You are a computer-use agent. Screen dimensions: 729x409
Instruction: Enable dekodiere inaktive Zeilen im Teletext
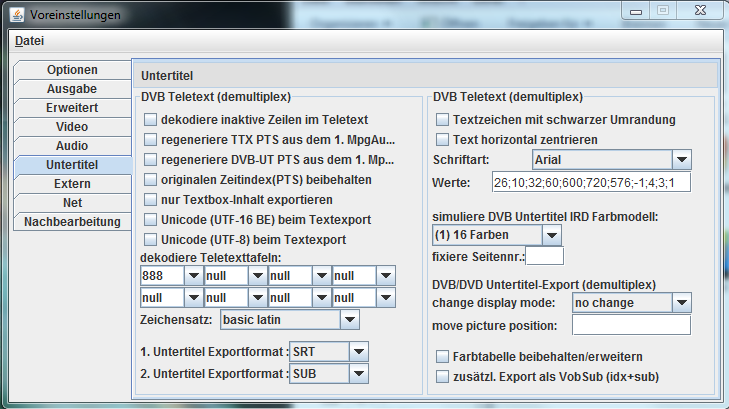click(x=151, y=120)
